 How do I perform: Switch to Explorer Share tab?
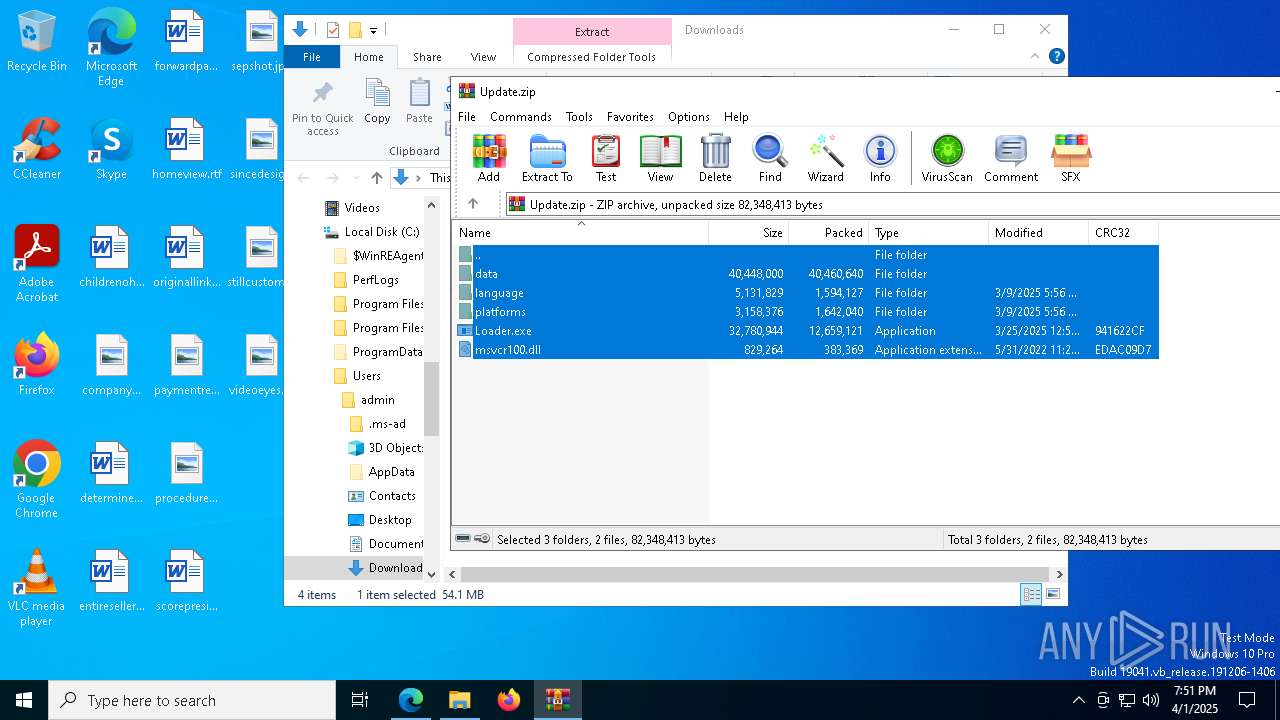coord(427,57)
